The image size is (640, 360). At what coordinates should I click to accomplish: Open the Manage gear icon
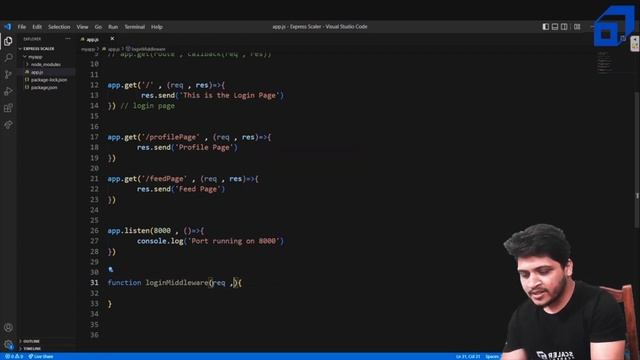pyautogui.click(x=8, y=344)
